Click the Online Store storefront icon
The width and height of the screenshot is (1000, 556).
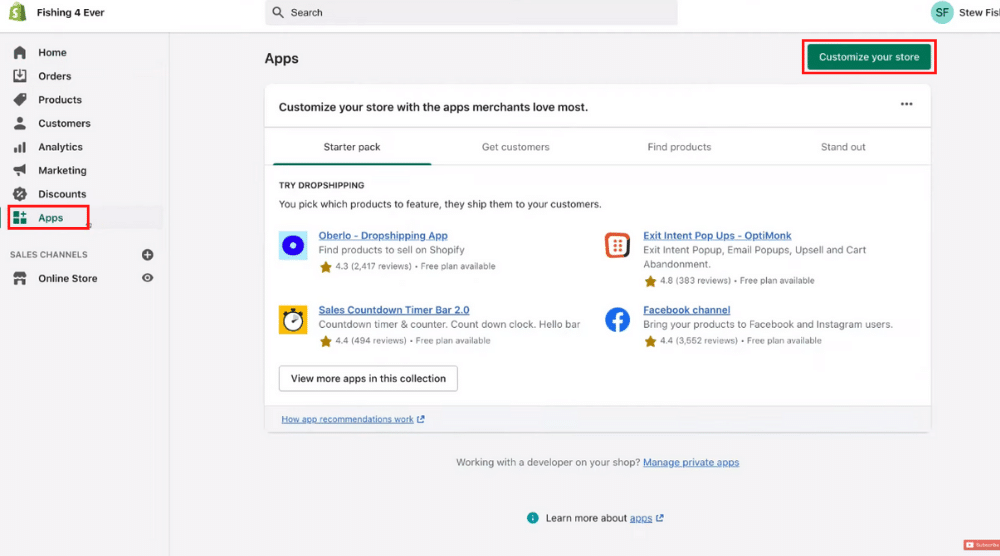pyautogui.click(x=20, y=278)
